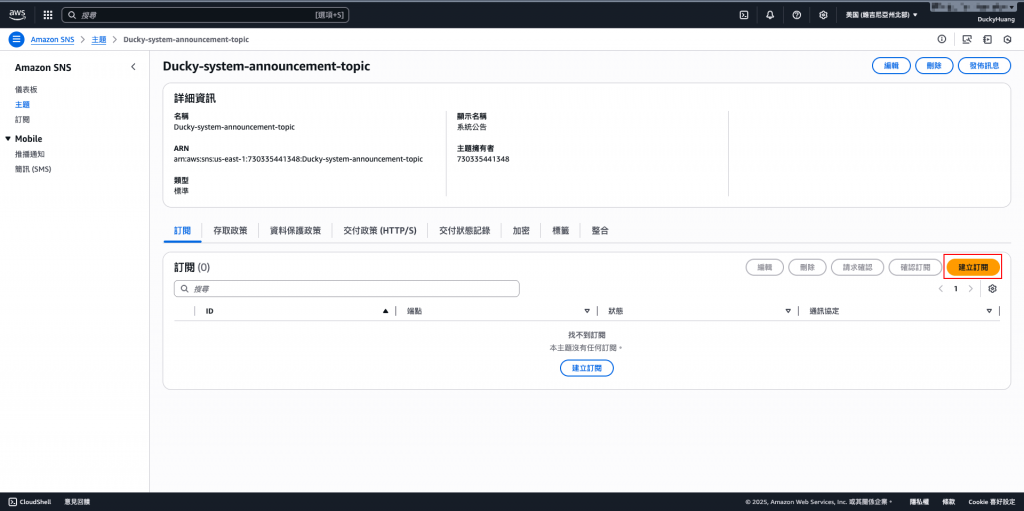This screenshot has height=511, width=1024.
Task: Click the disabled 編輯 subscription button
Action: click(x=765, y=267)
